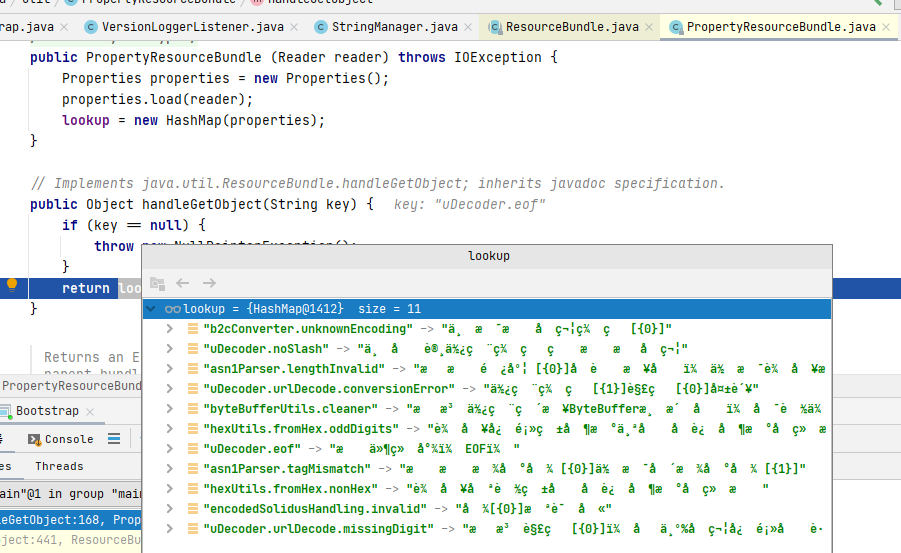Close the PropertyResourceBundle.java tab

pyautogui.click(x=886, y=27)
